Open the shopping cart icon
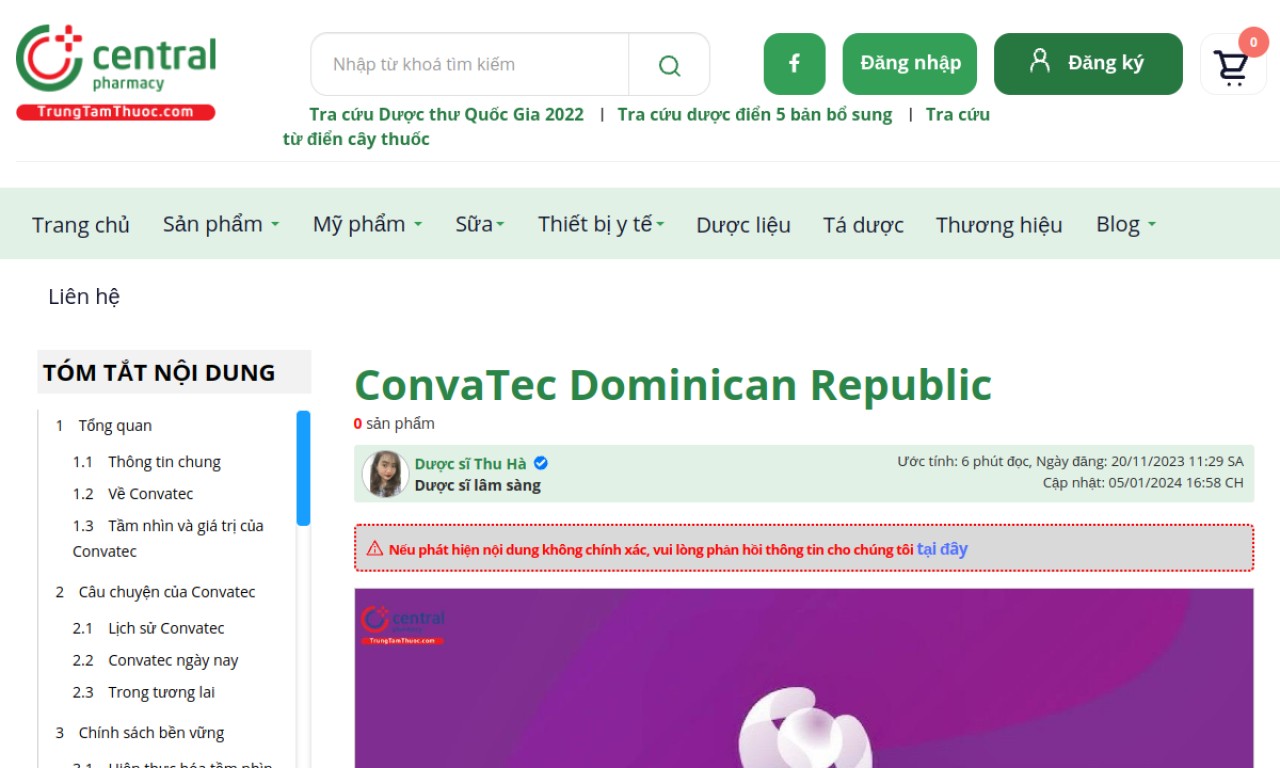 coord(1232,66)
